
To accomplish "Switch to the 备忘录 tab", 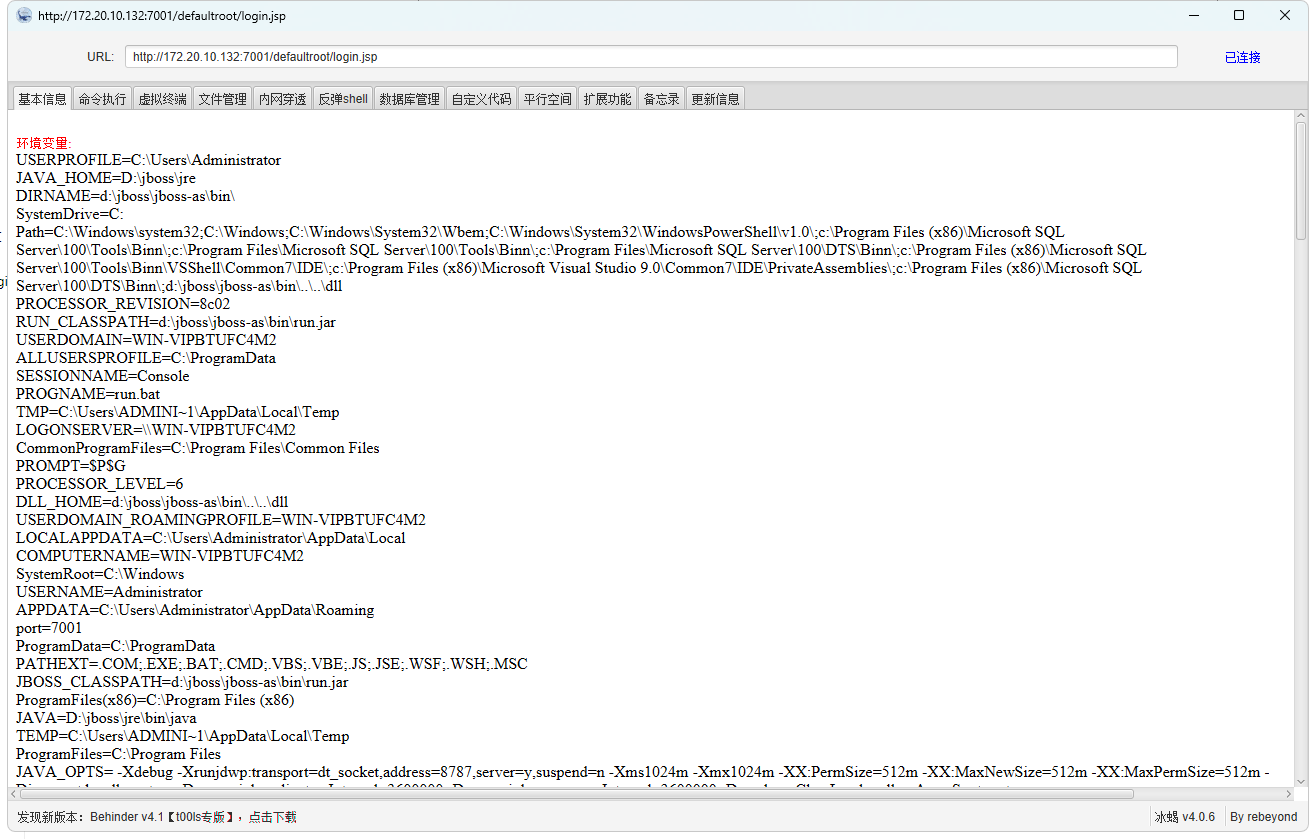I will click(661, 99).
